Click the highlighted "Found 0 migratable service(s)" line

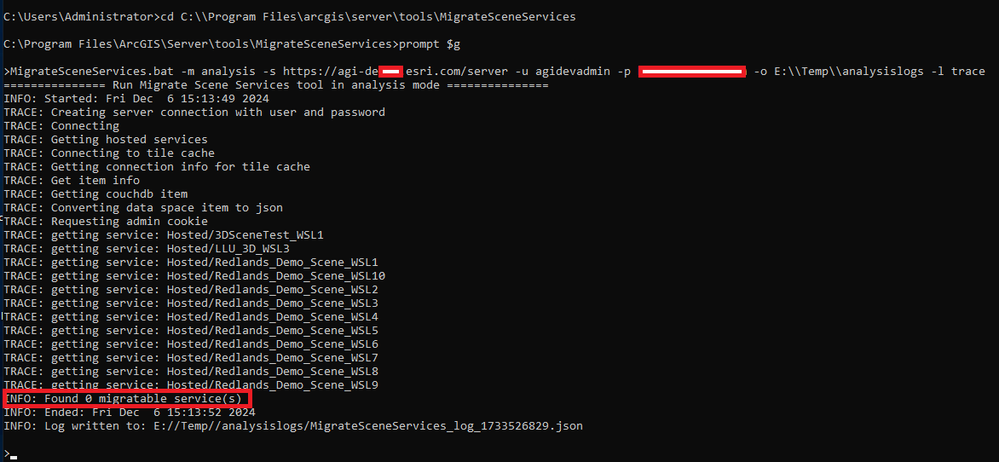point(125,399)
